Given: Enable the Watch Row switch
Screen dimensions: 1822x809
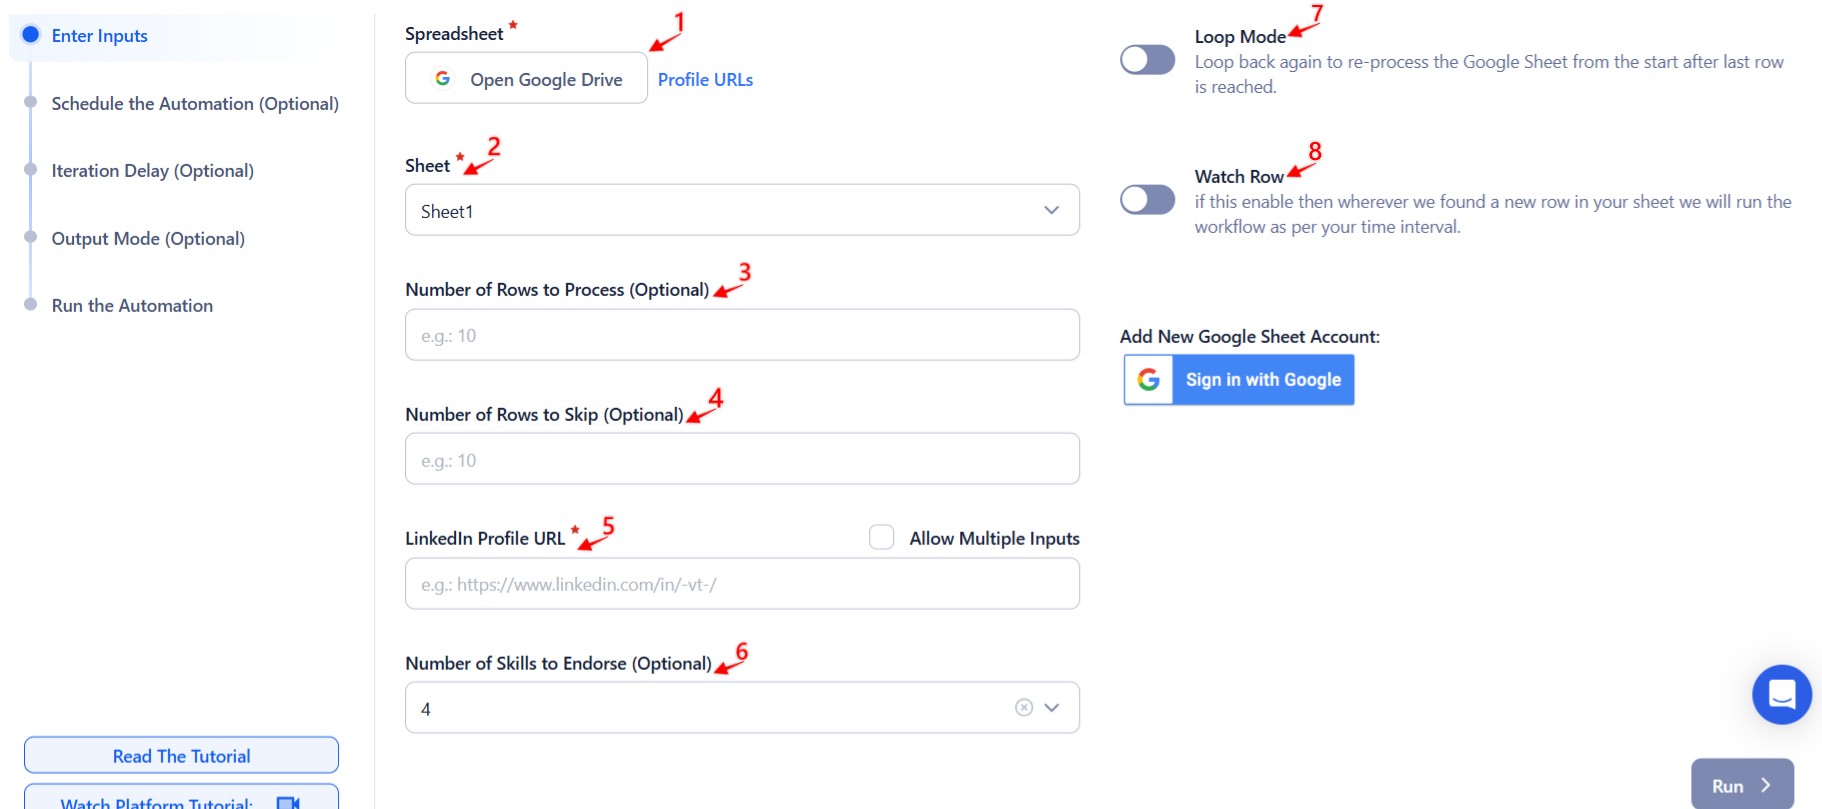Looking at the screenshot, I should (x=1147, y=200).
